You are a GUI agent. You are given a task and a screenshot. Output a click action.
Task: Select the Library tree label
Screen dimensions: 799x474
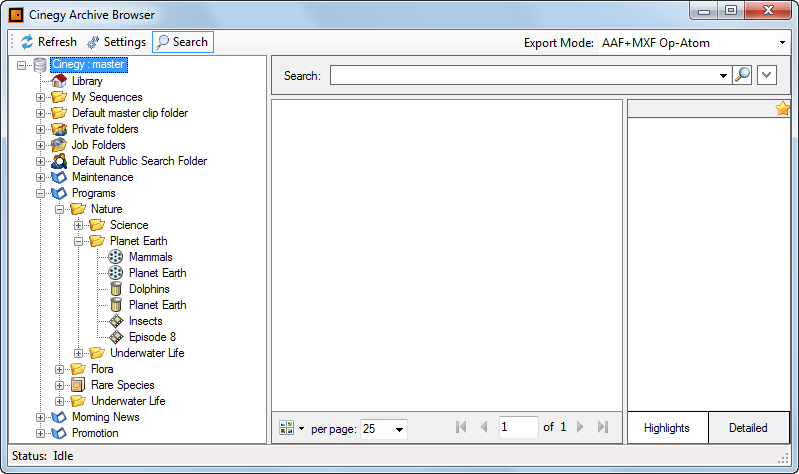coord(87,81)
